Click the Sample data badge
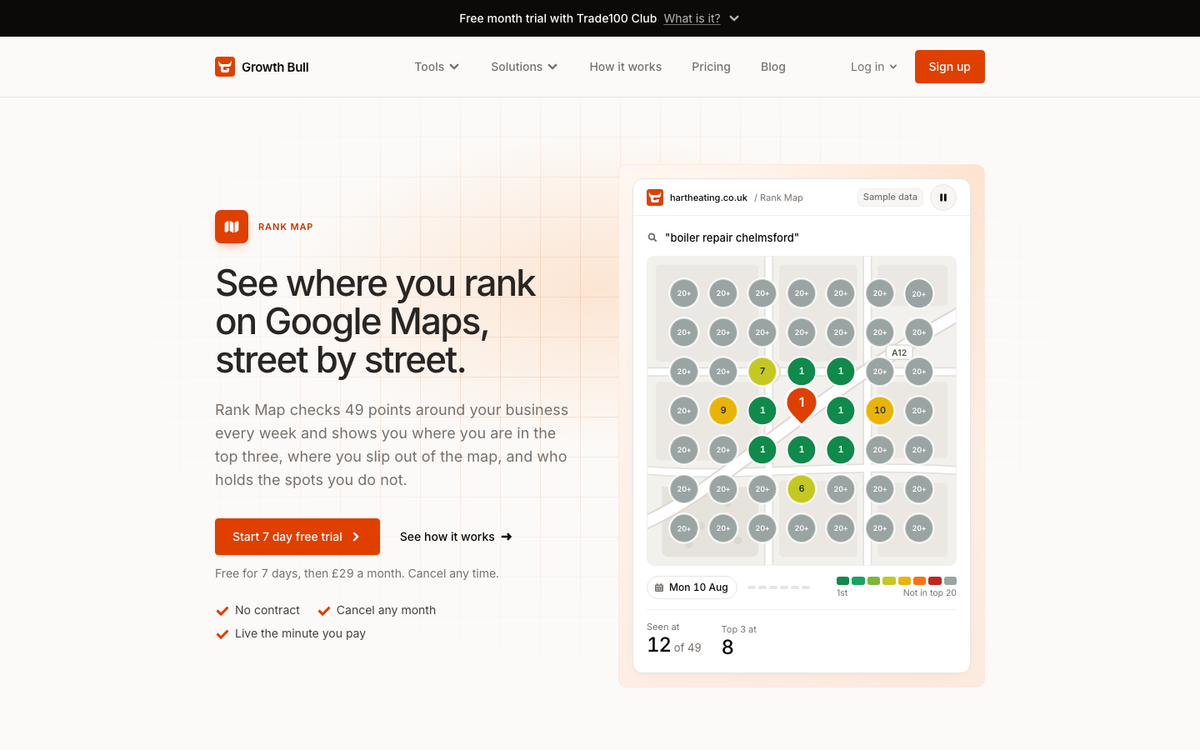Viewport: 1200px width, 750px height. click(890, 197)
